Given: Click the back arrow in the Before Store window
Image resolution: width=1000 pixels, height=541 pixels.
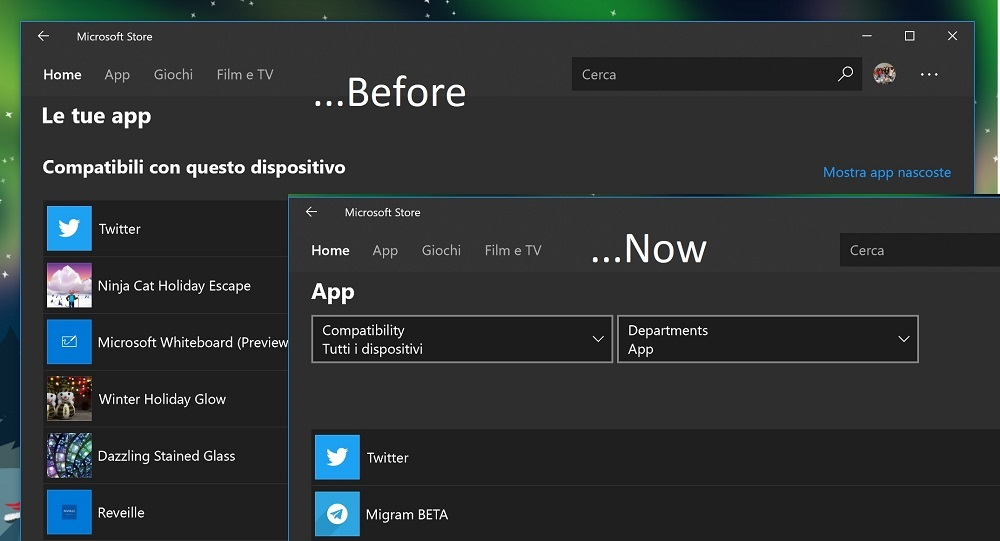Looking at the screenshot, I should click(43, 36).
